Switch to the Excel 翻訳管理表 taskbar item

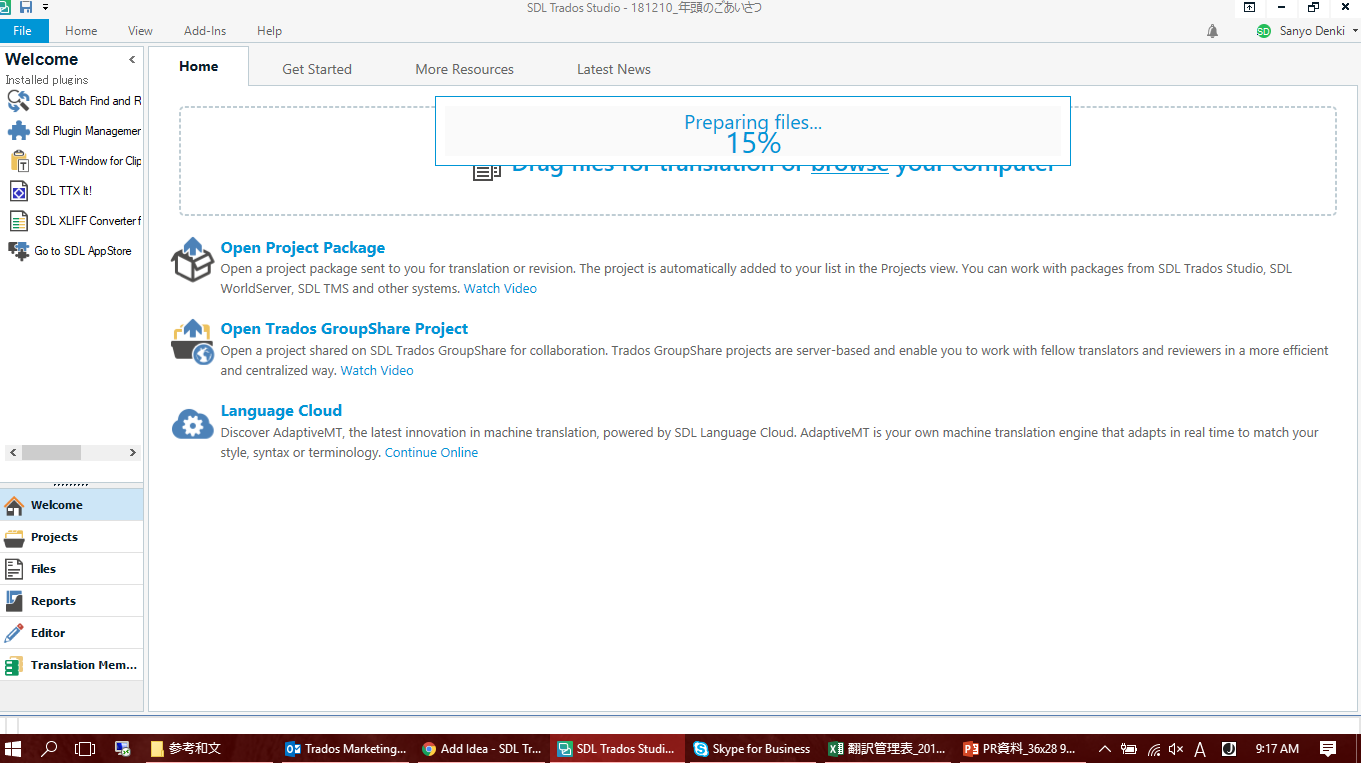pos(887,748)
